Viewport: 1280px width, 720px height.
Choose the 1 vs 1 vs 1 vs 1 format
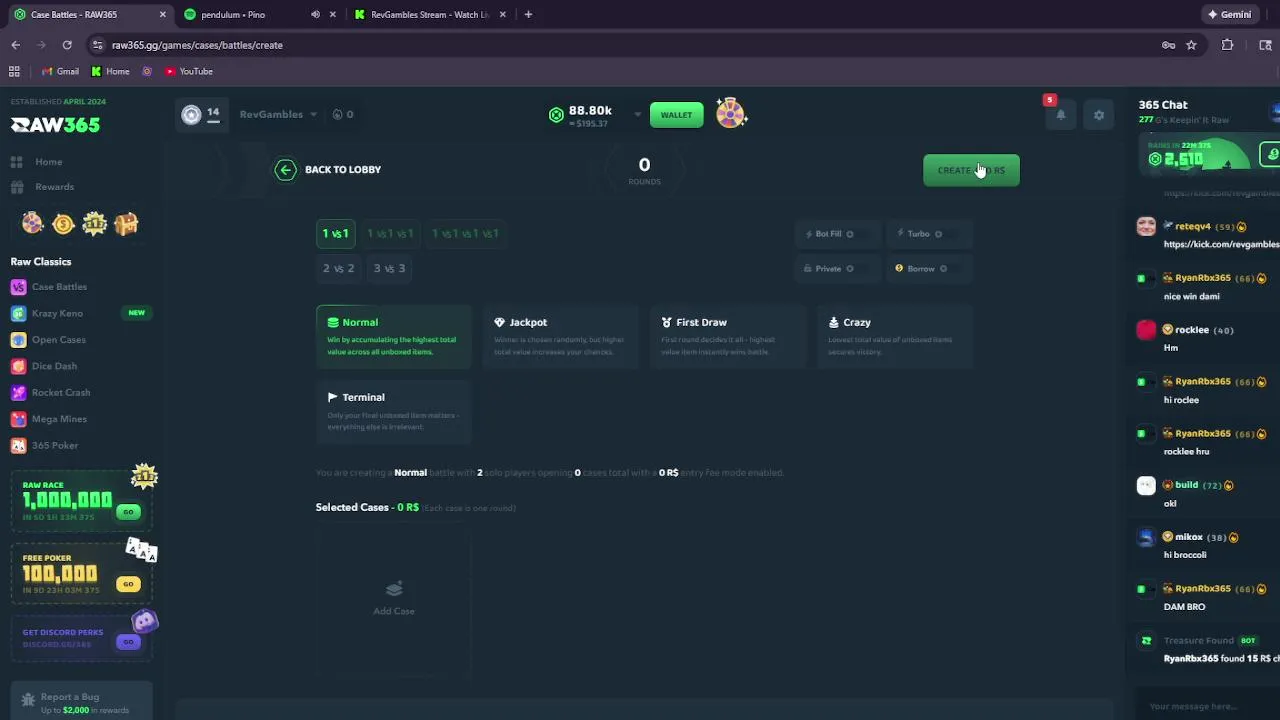(x=465, y=234)
